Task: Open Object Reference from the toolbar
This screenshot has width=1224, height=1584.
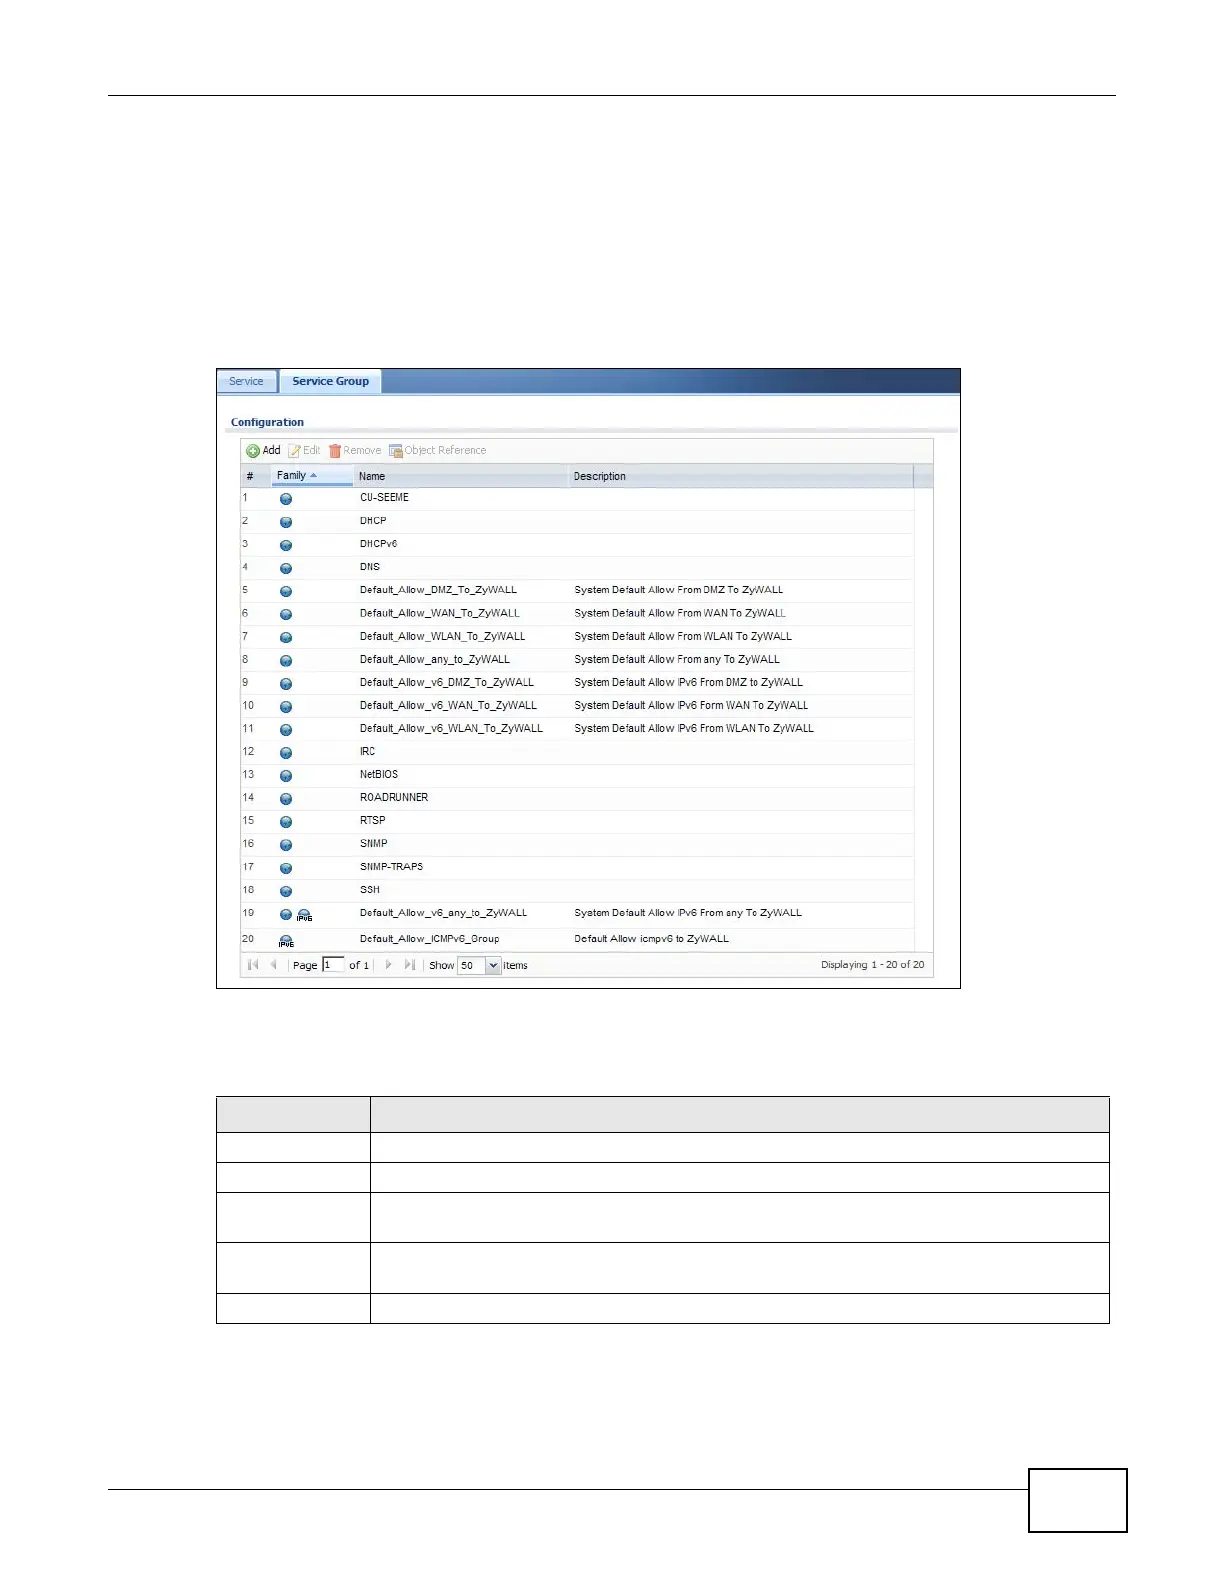Action: [x=438, y=451]
